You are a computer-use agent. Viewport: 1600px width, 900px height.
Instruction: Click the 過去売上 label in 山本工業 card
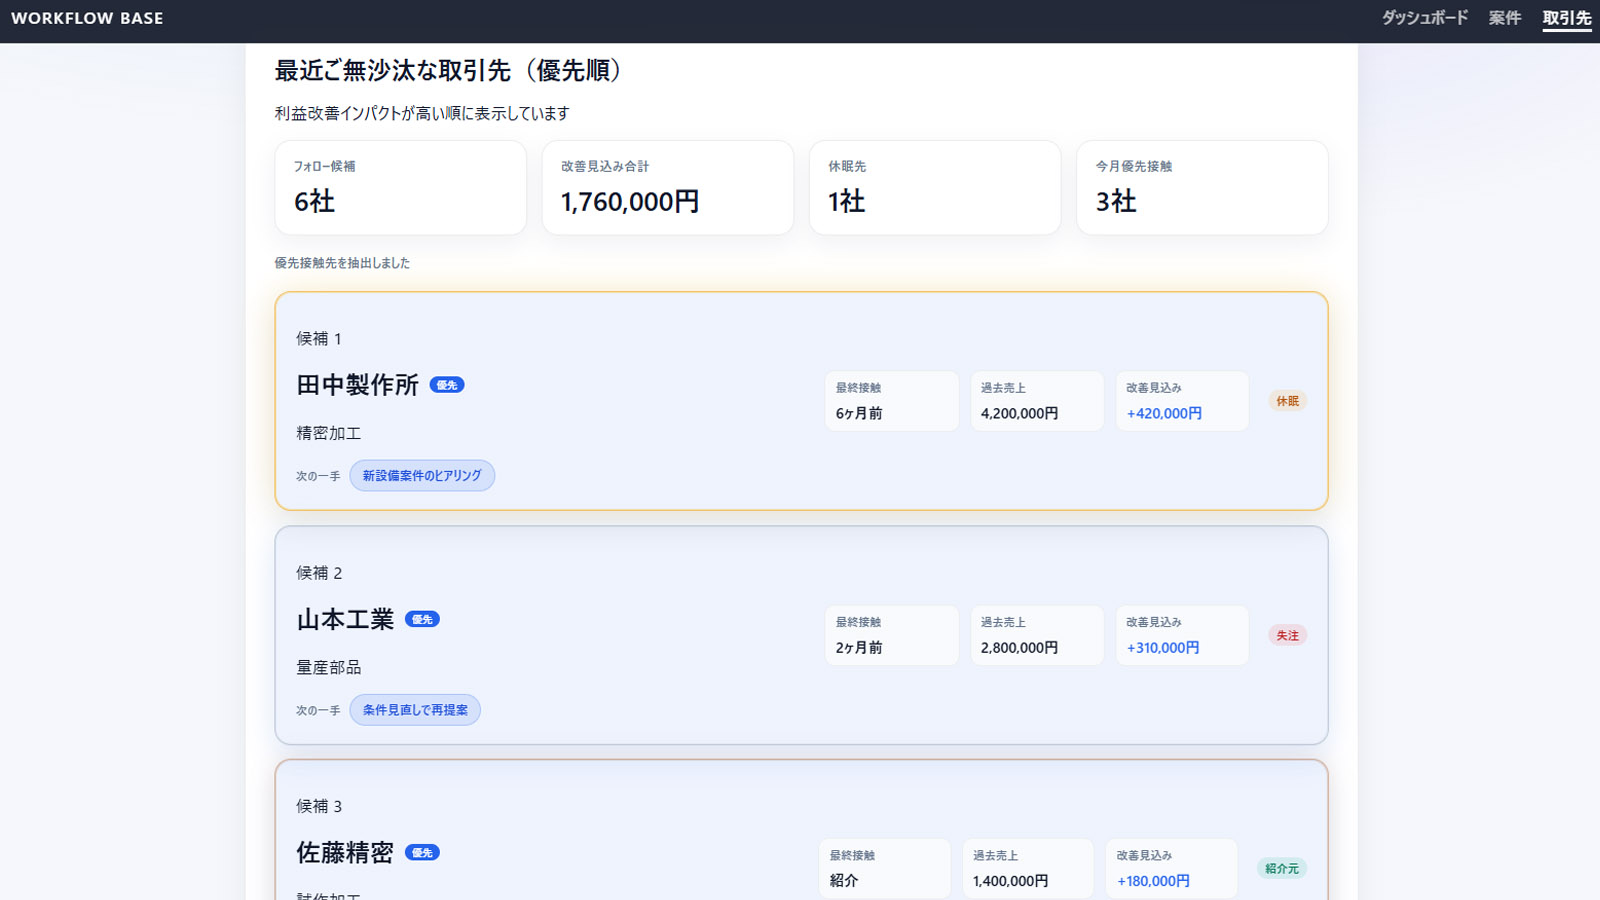[x=1003, y=622]
